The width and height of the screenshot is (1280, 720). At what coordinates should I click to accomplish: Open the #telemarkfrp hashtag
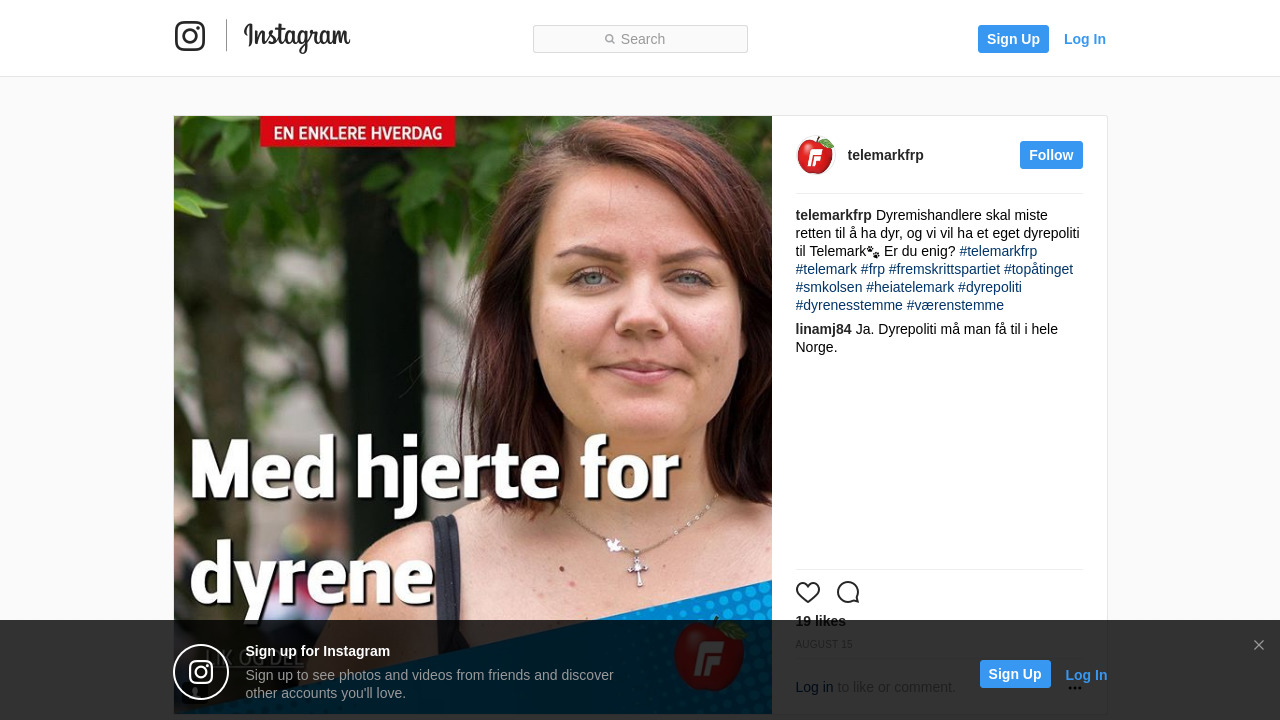pyautogui.click(x=998, y=251)
